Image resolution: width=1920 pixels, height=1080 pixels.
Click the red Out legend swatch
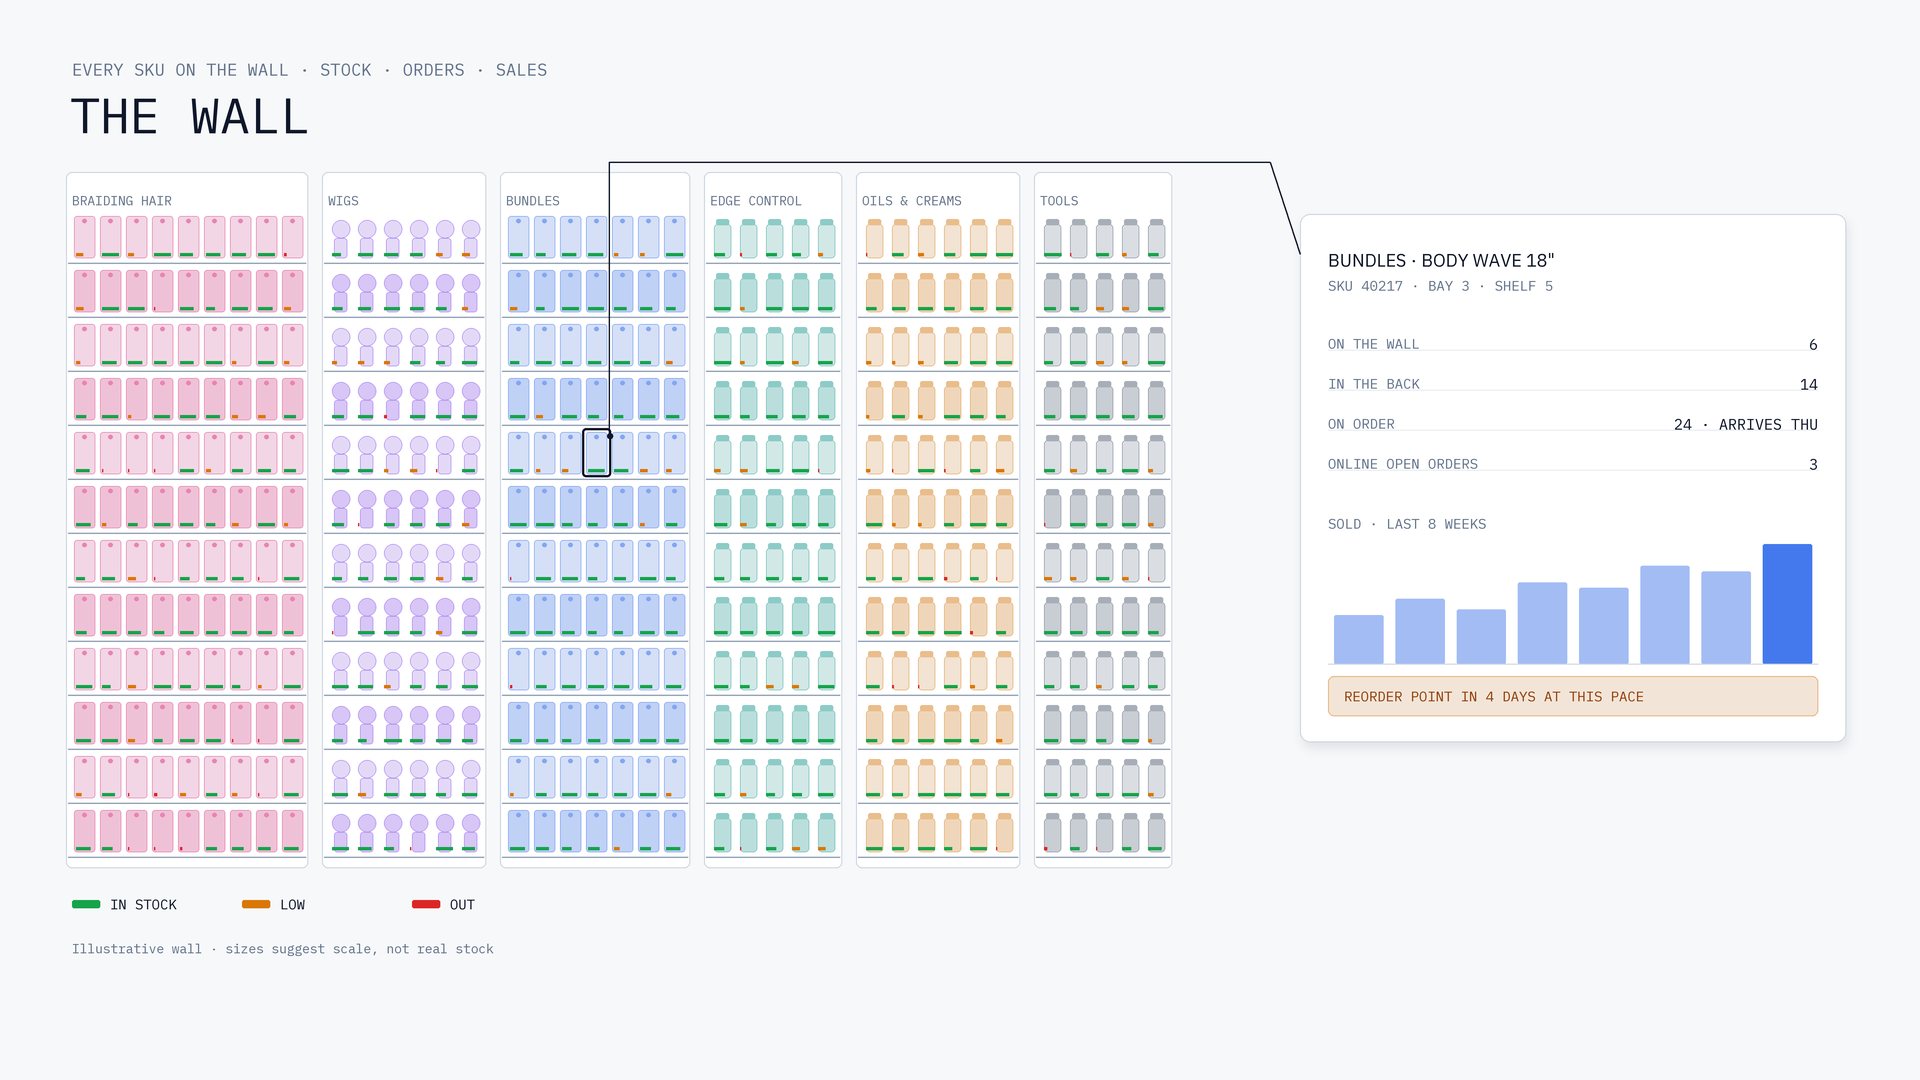pyautogui.click(x=426, y=904)
